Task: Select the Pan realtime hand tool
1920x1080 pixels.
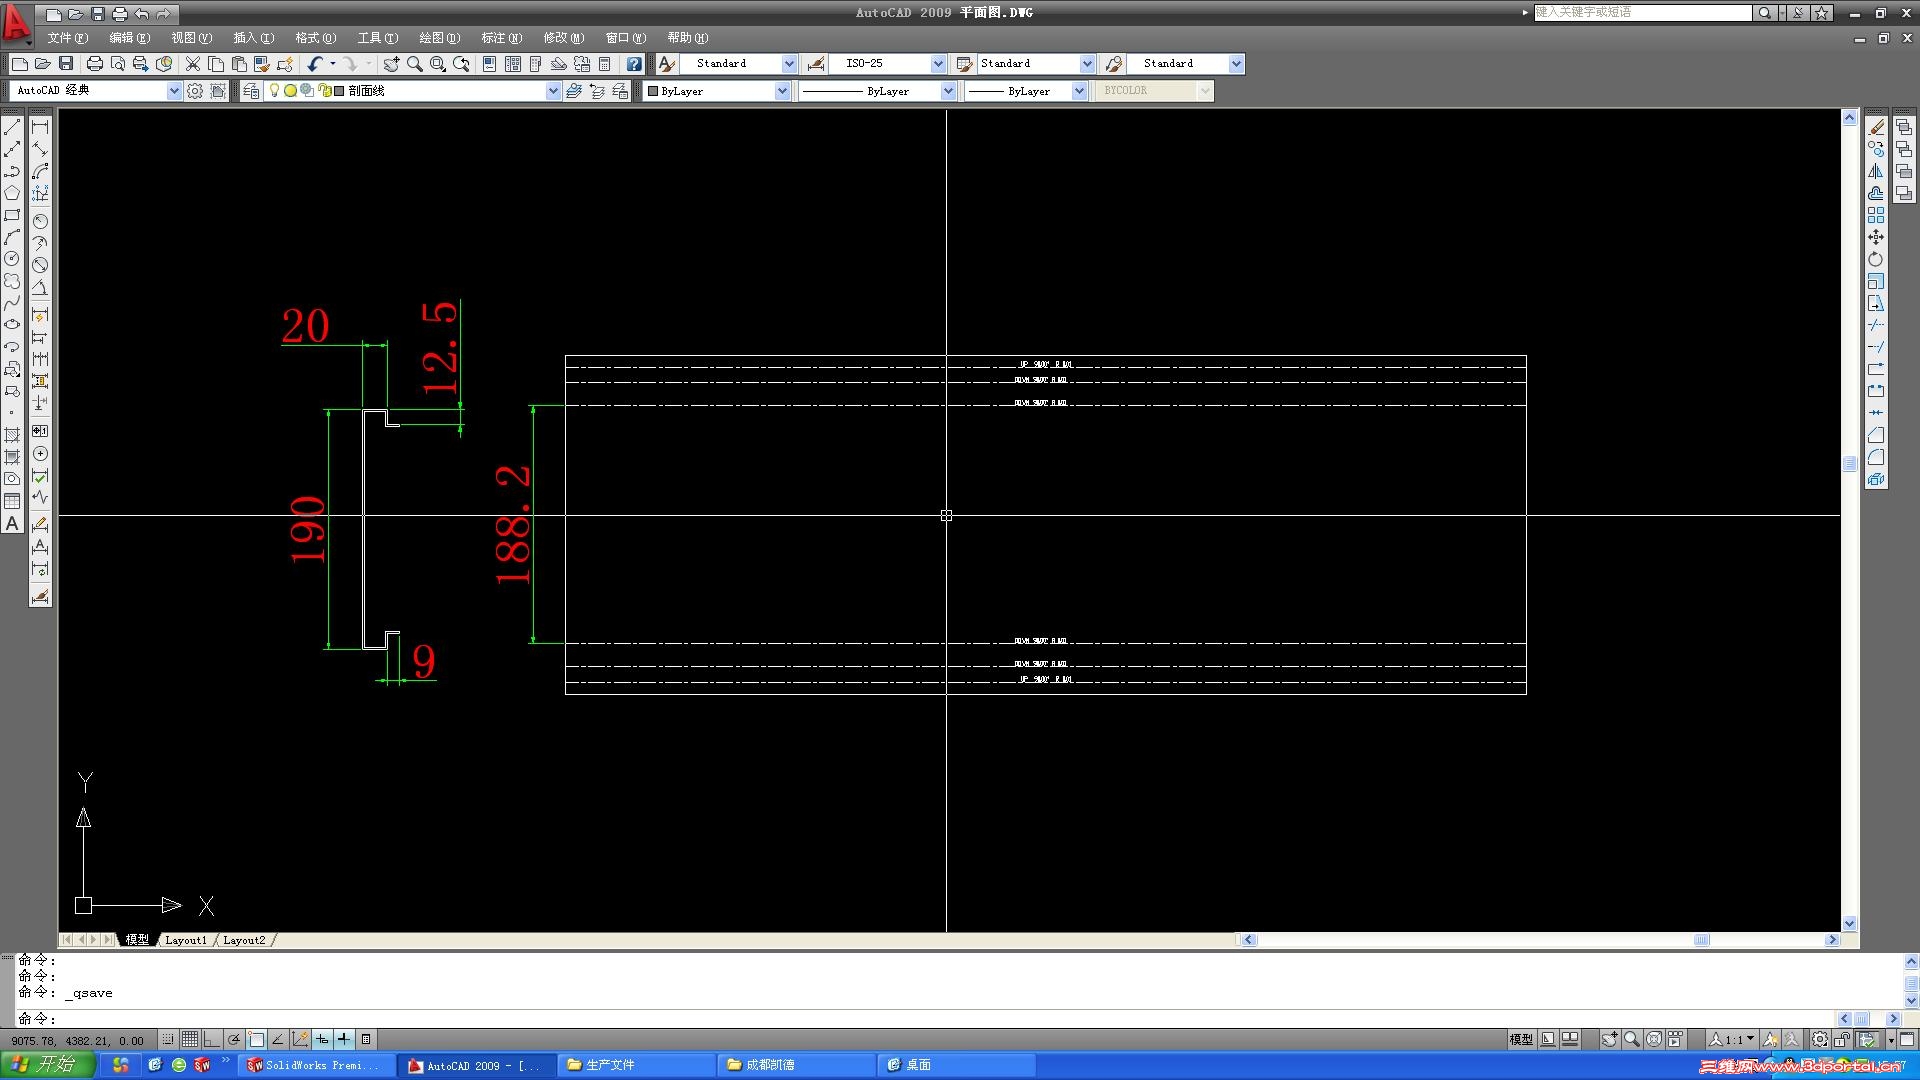Action: 391,64
